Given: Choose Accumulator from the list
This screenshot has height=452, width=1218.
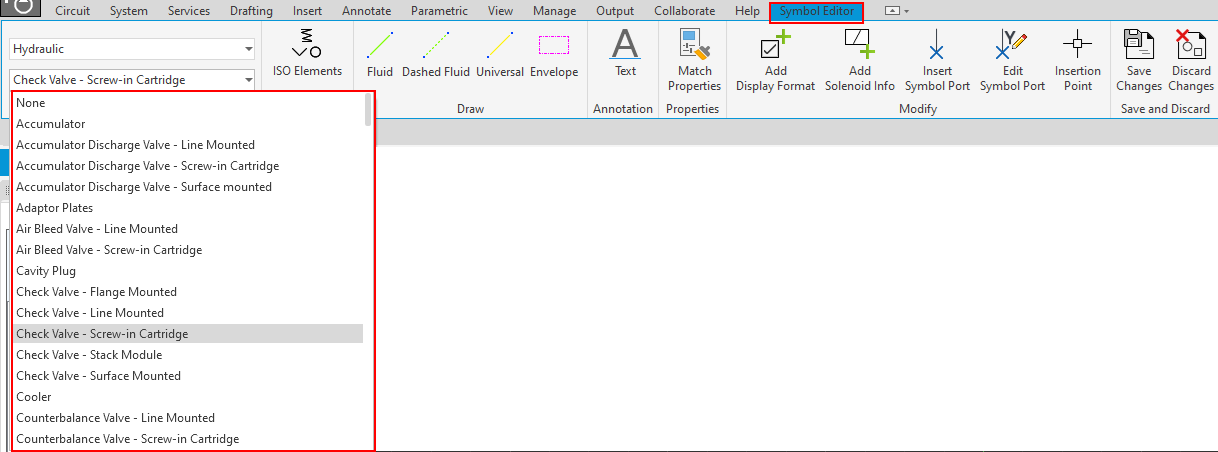Looking at the screenshot, I should [x=188, y=124].
